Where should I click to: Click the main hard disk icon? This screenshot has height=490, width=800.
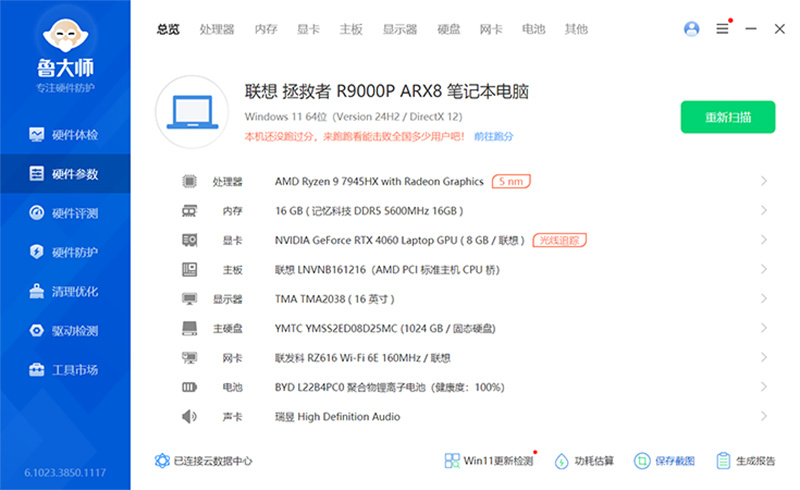(190, 328)
